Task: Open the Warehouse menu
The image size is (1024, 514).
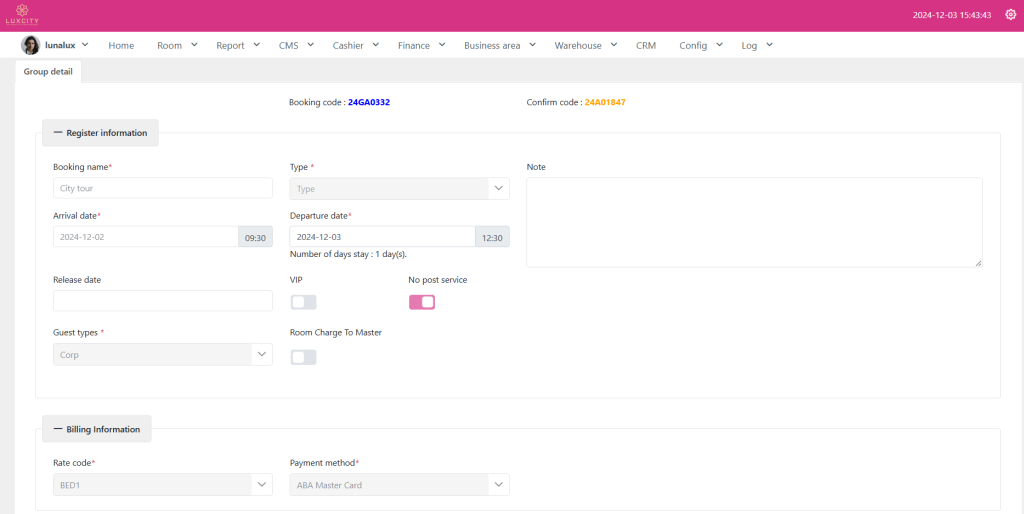Action: pyautogui.click(x=585, y=45)
